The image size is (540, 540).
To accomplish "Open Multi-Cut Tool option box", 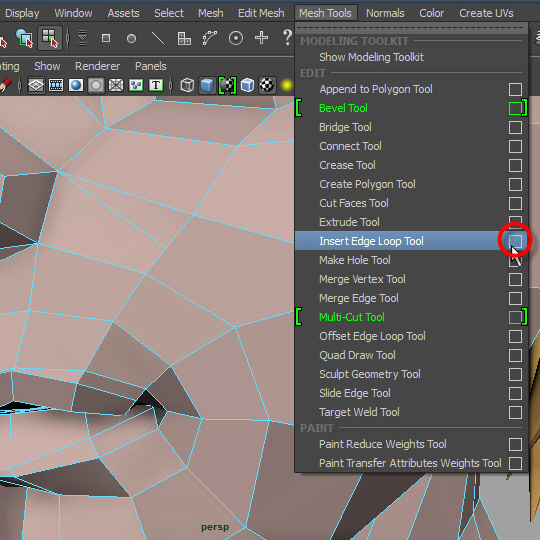I will coord(515,317).
